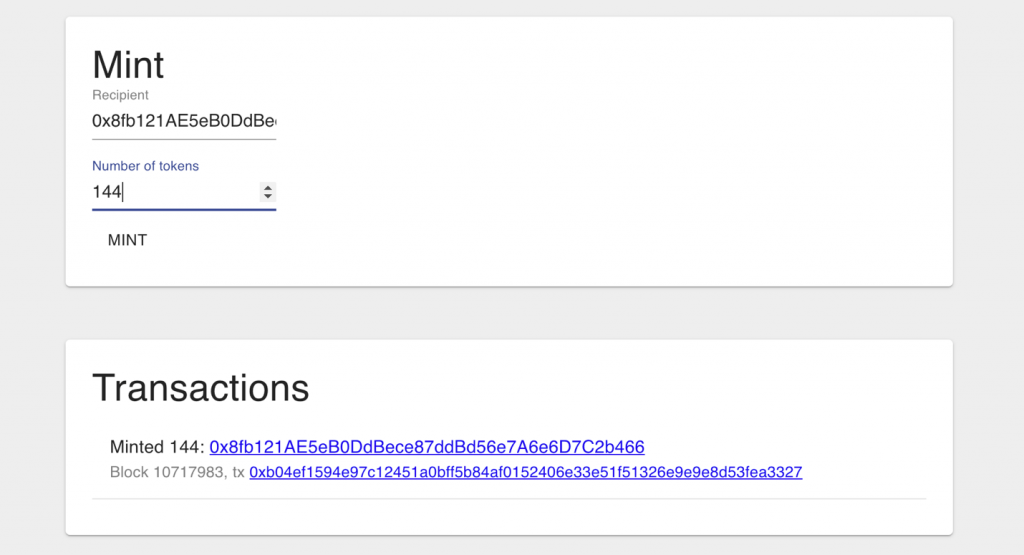
Task: Click the Block 10717983 text
Action: 168,472
